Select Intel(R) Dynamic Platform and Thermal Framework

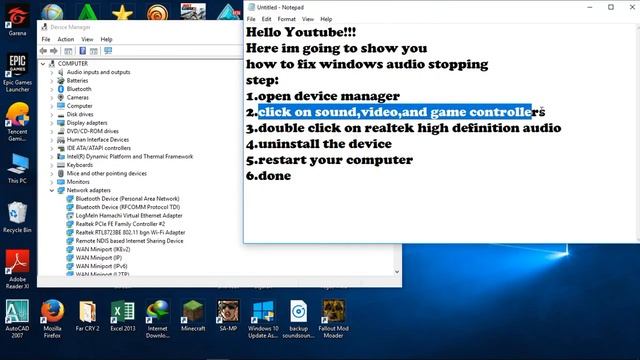130,156
